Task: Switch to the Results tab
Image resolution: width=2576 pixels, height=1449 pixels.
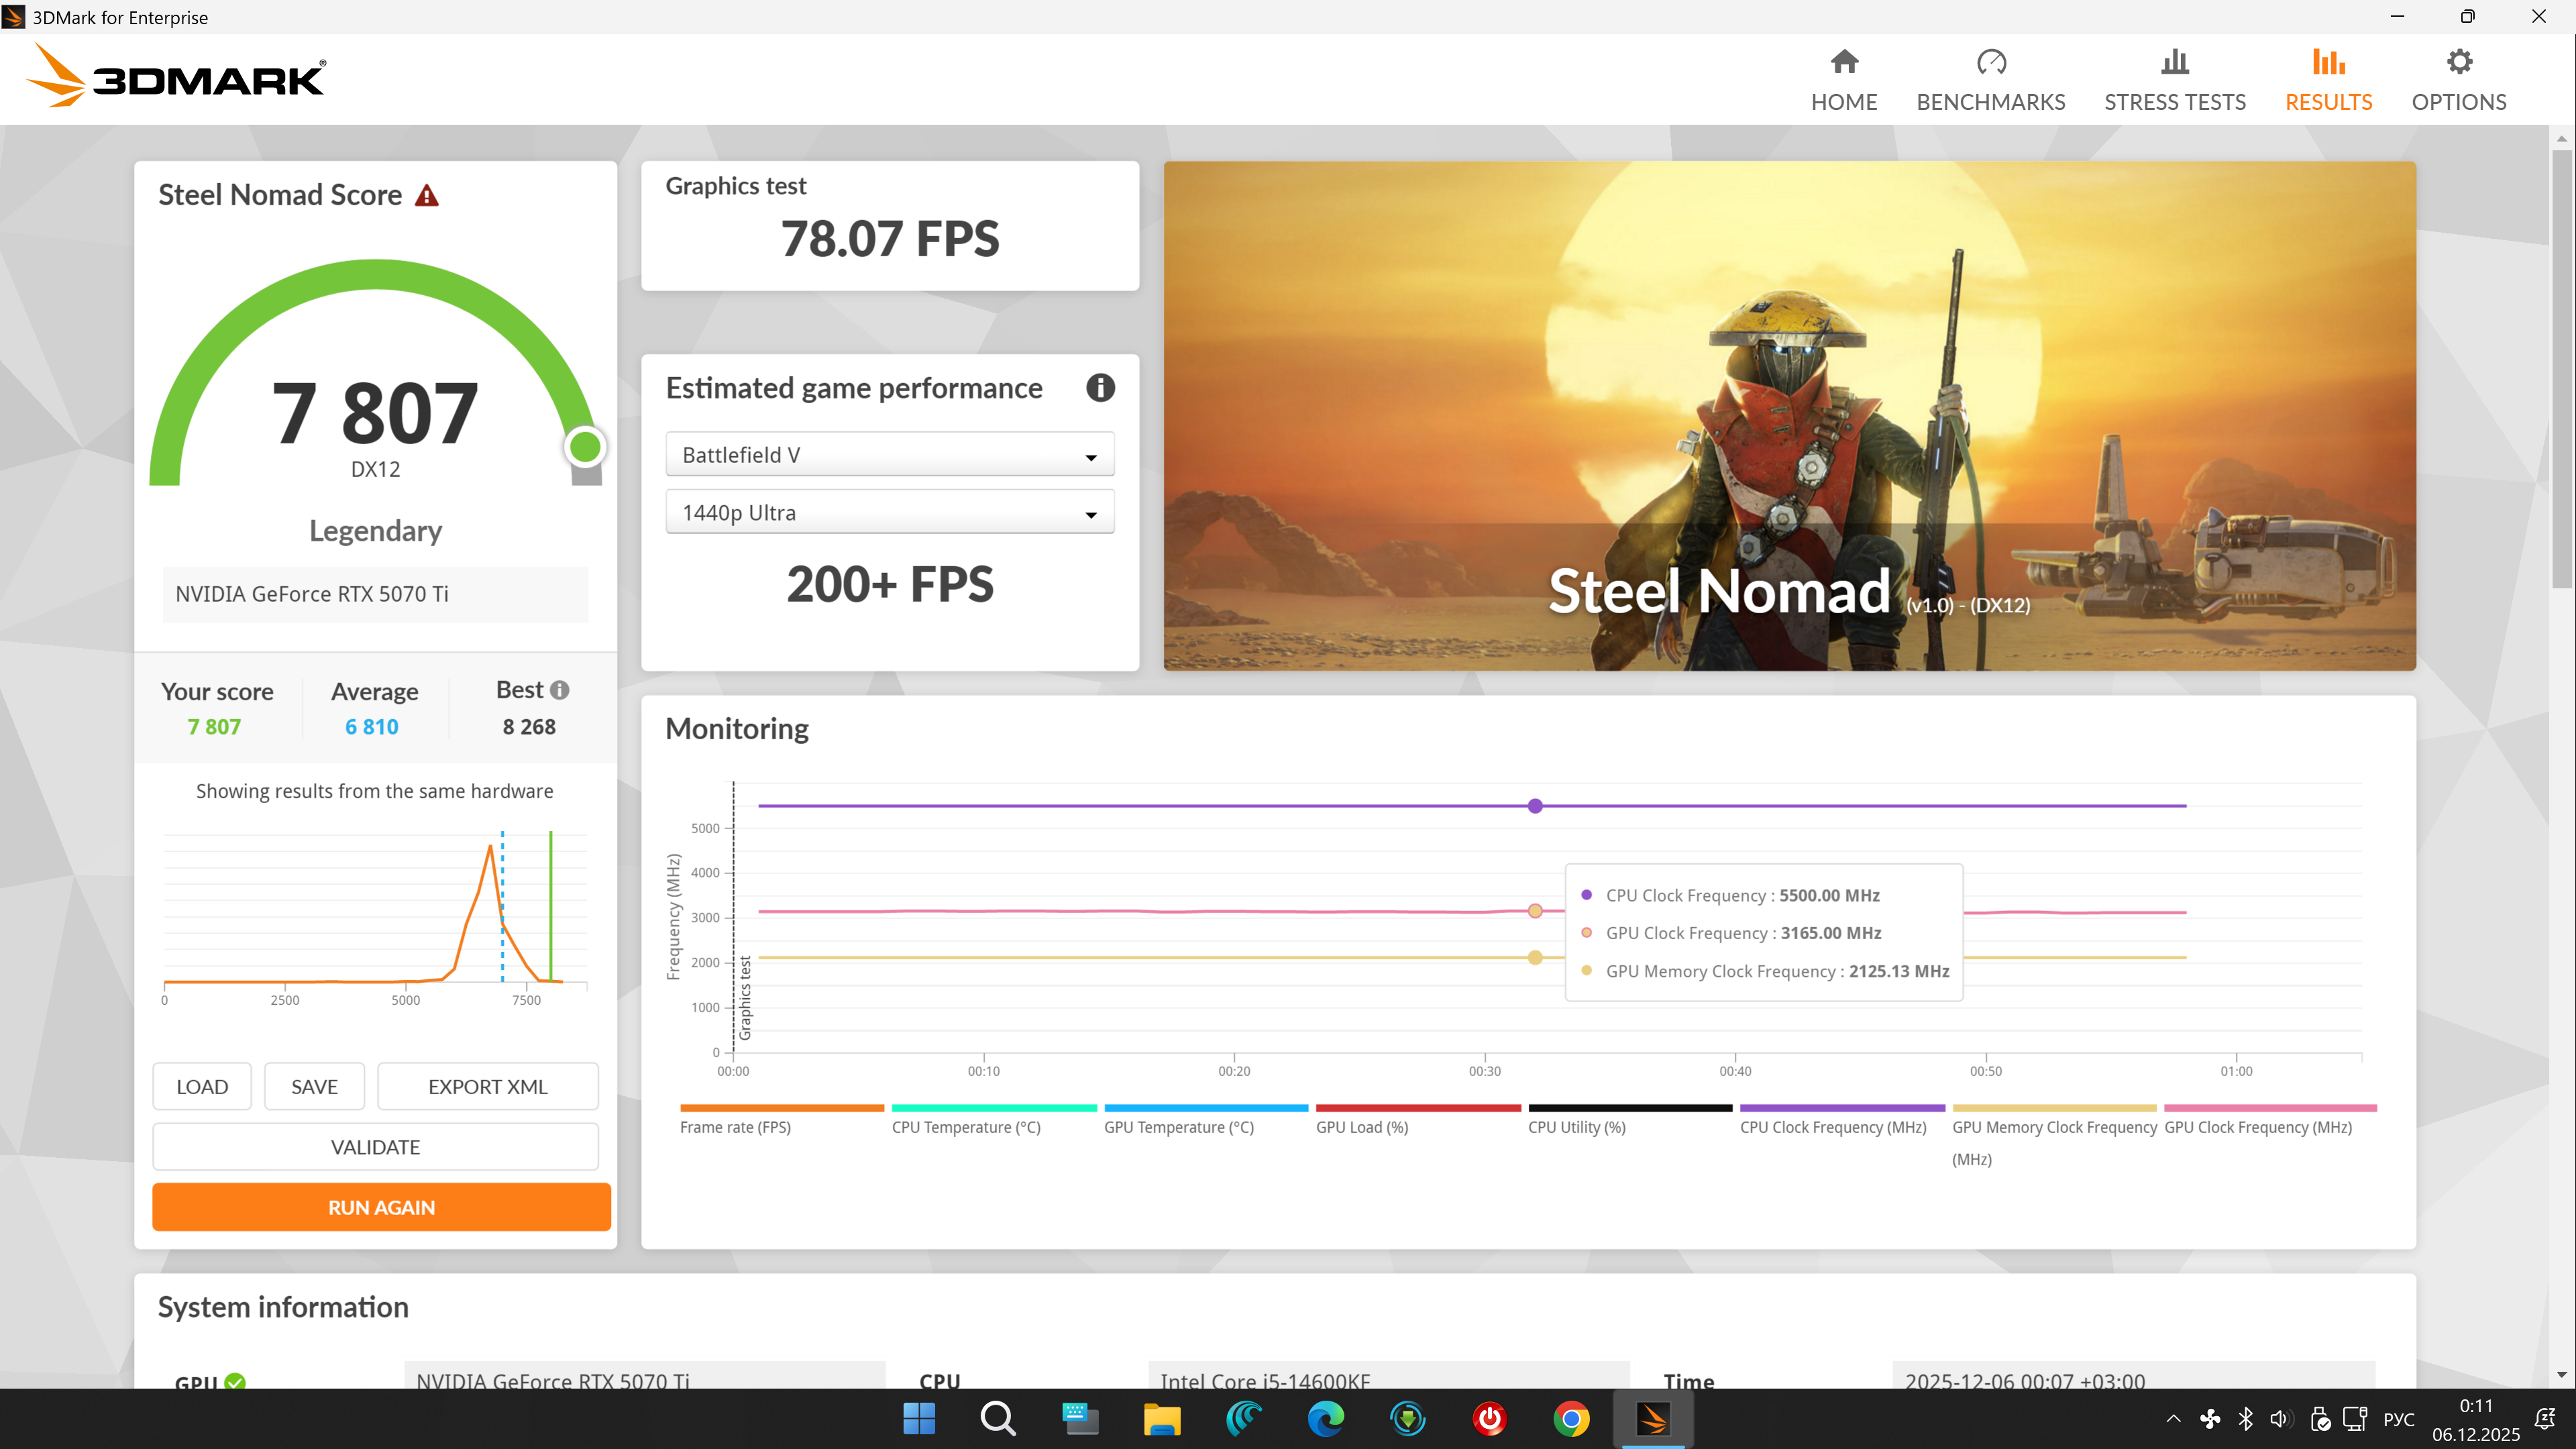Action: pos(2328,80)
